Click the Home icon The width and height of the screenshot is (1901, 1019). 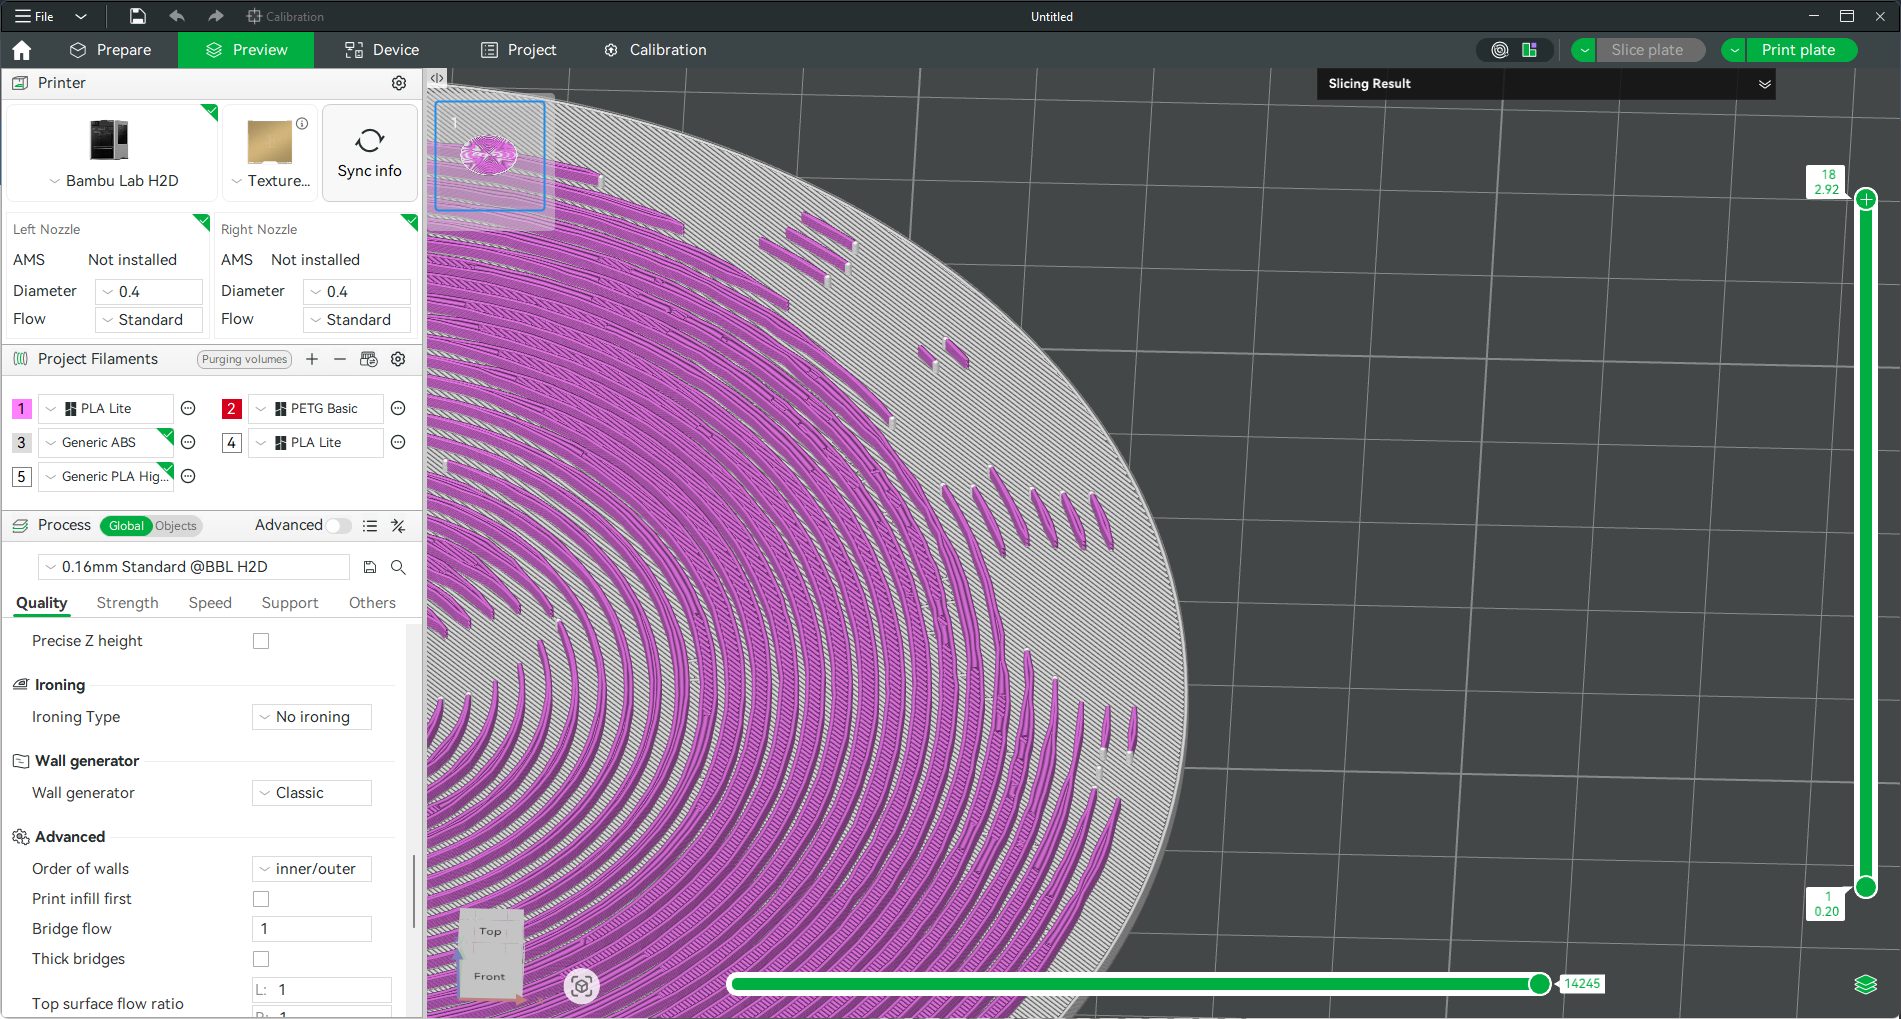click(22, 50)
